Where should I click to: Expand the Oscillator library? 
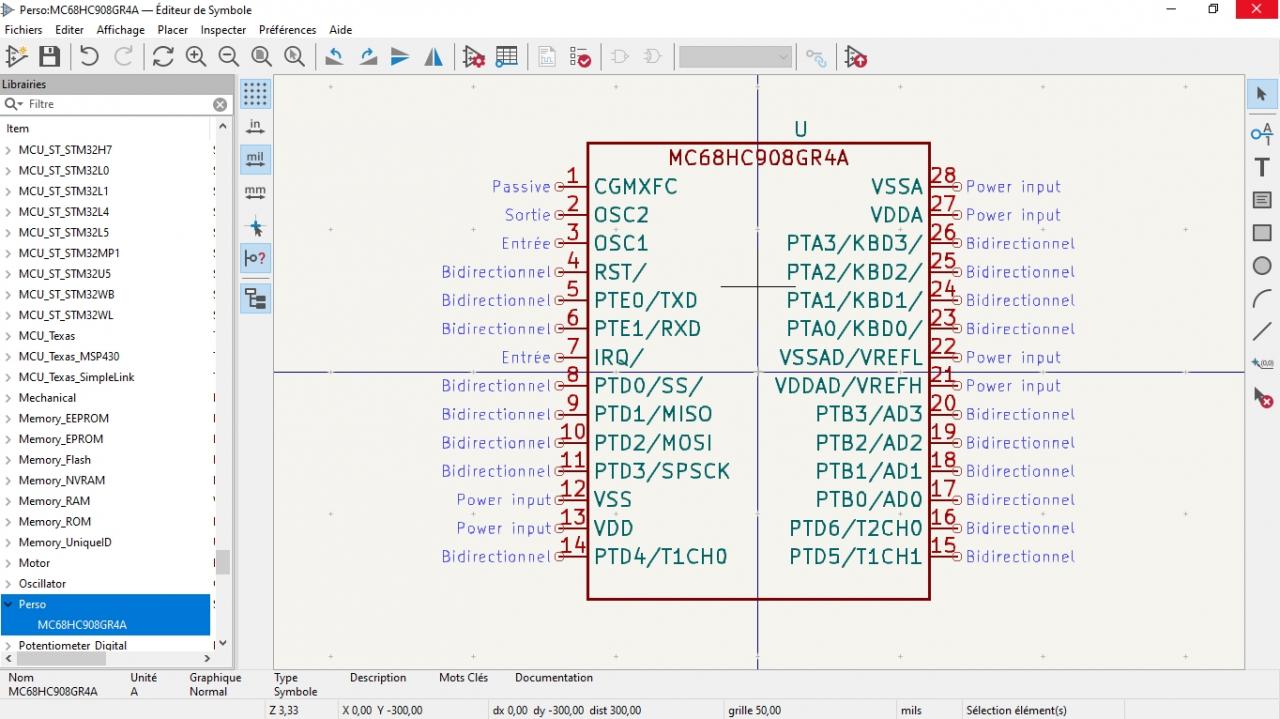tap(9, 584)
